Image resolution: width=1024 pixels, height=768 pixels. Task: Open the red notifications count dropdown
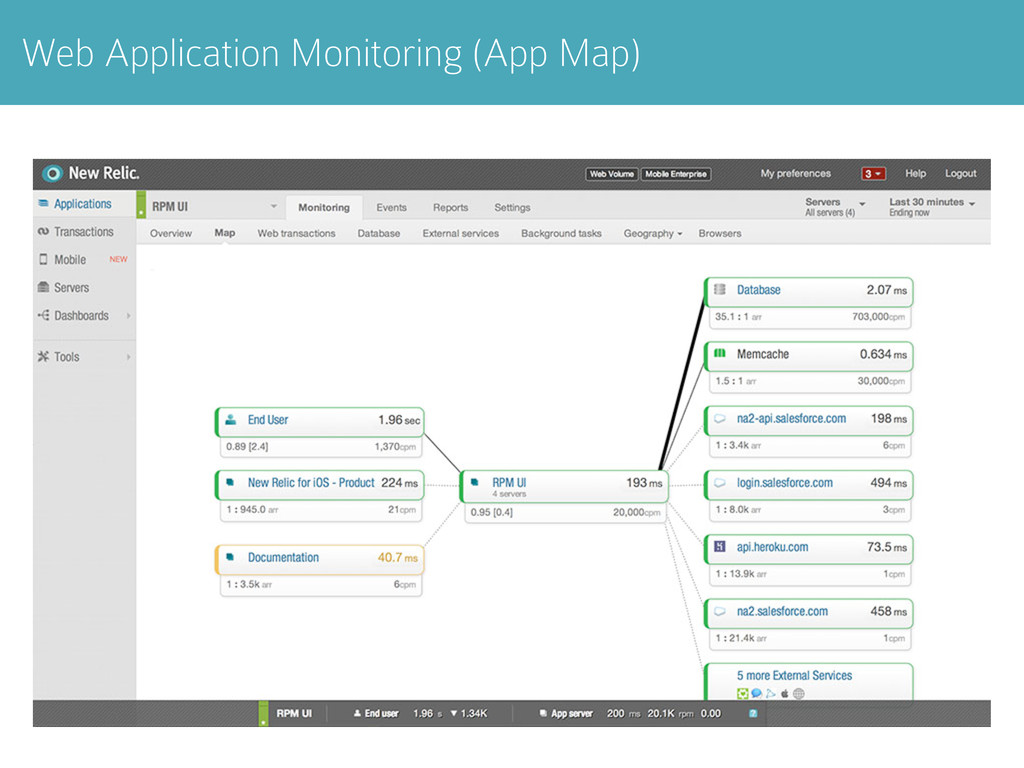[873, 174]
